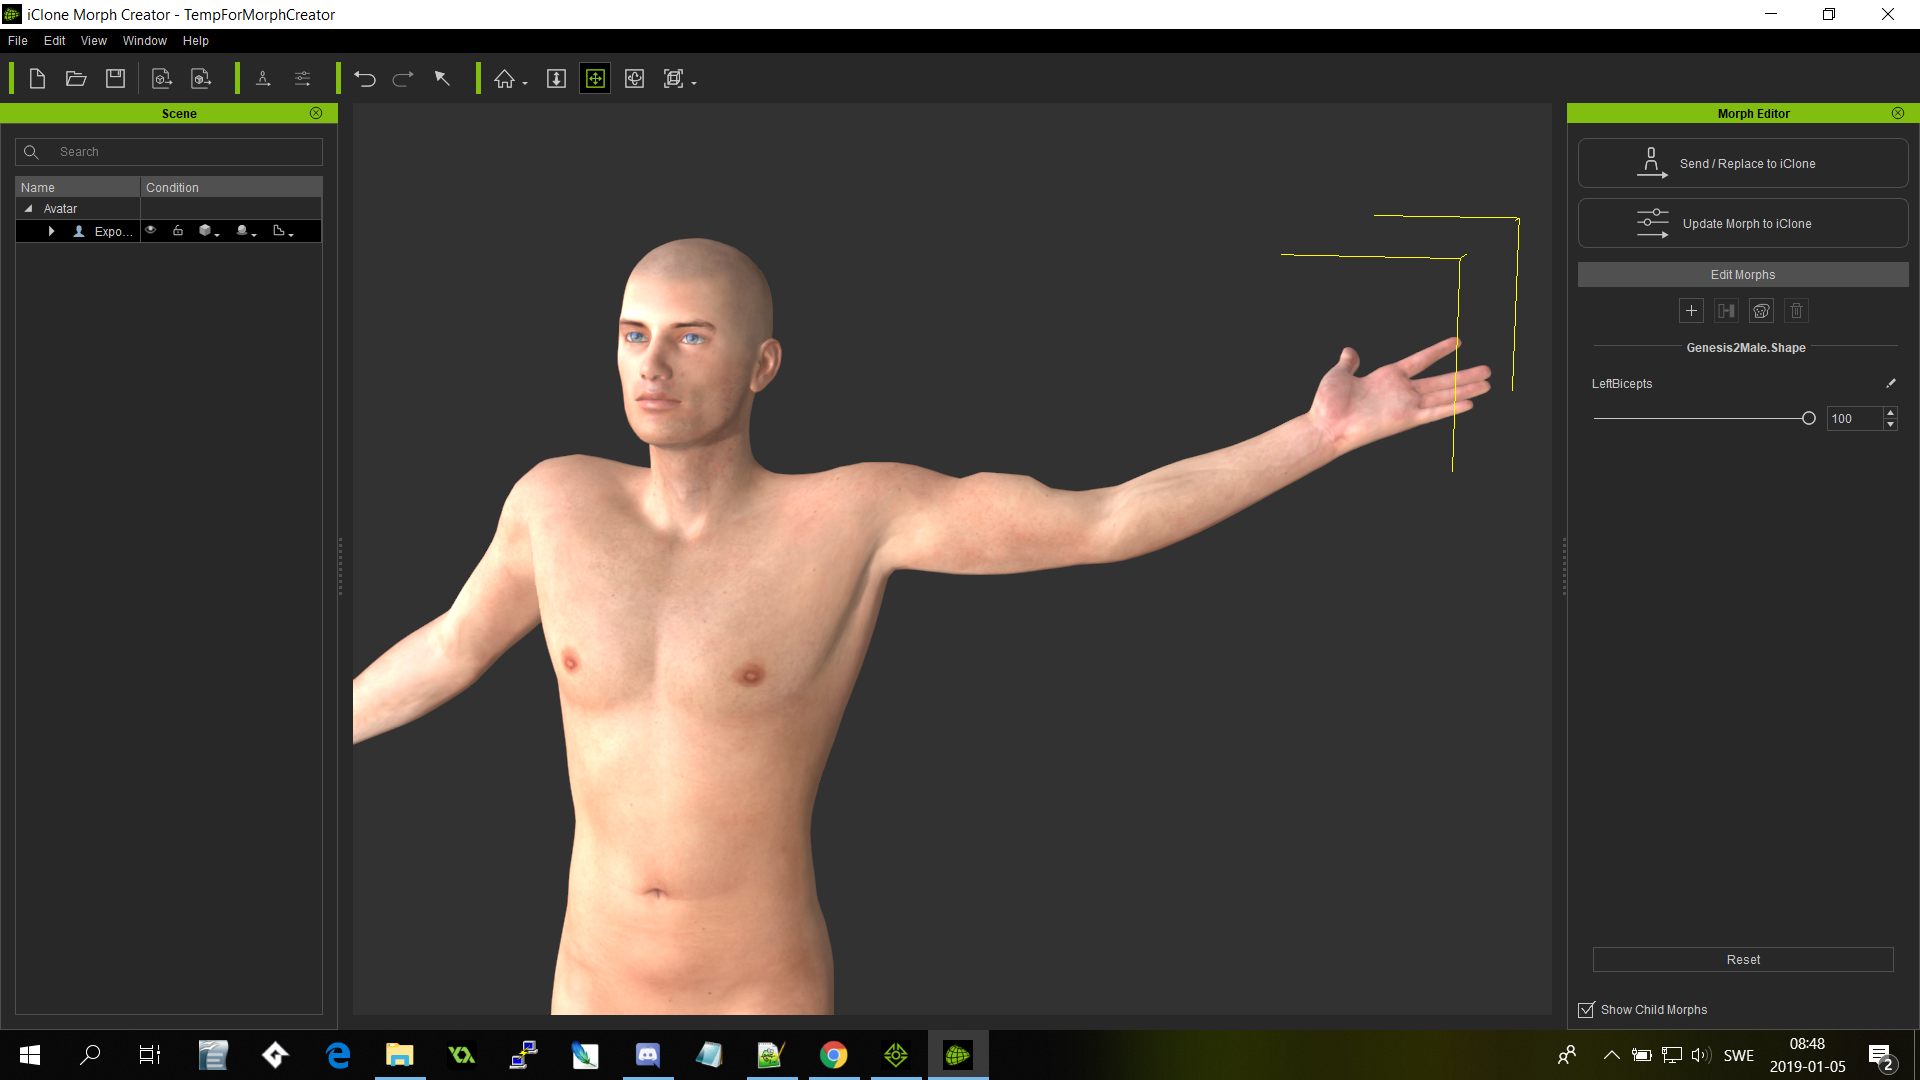The image size is (1920, 1080).
Task: Rename LeftBicepts with the pencil icon
Action: coord(1890,383)
